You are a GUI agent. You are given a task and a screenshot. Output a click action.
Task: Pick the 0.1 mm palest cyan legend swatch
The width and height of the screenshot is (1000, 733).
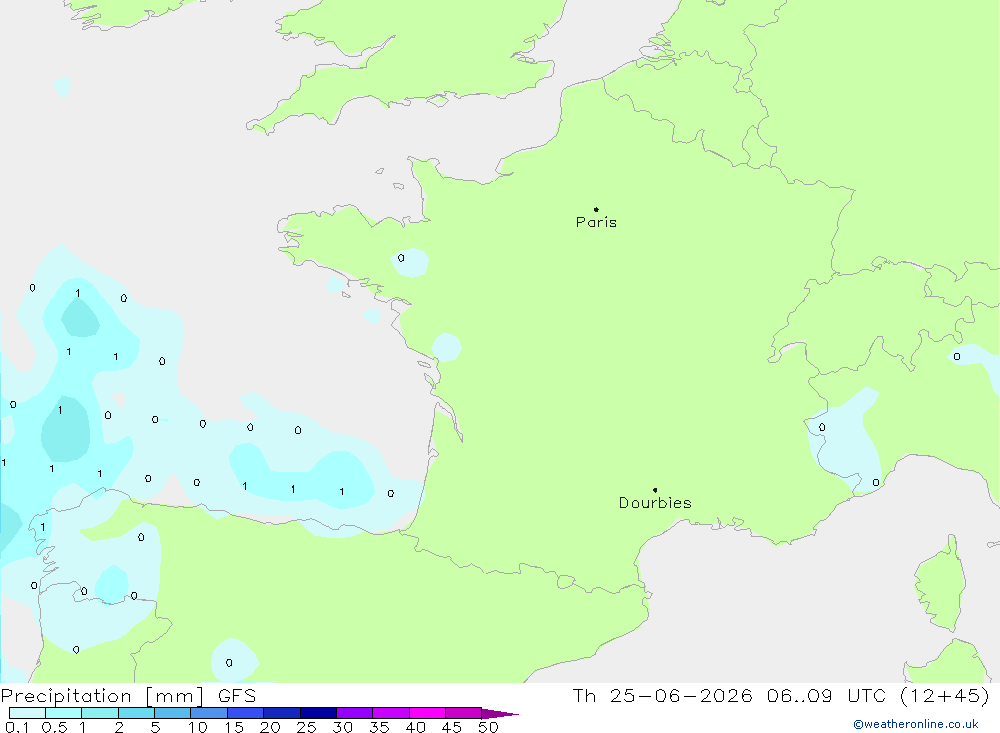tap(27, 713)
